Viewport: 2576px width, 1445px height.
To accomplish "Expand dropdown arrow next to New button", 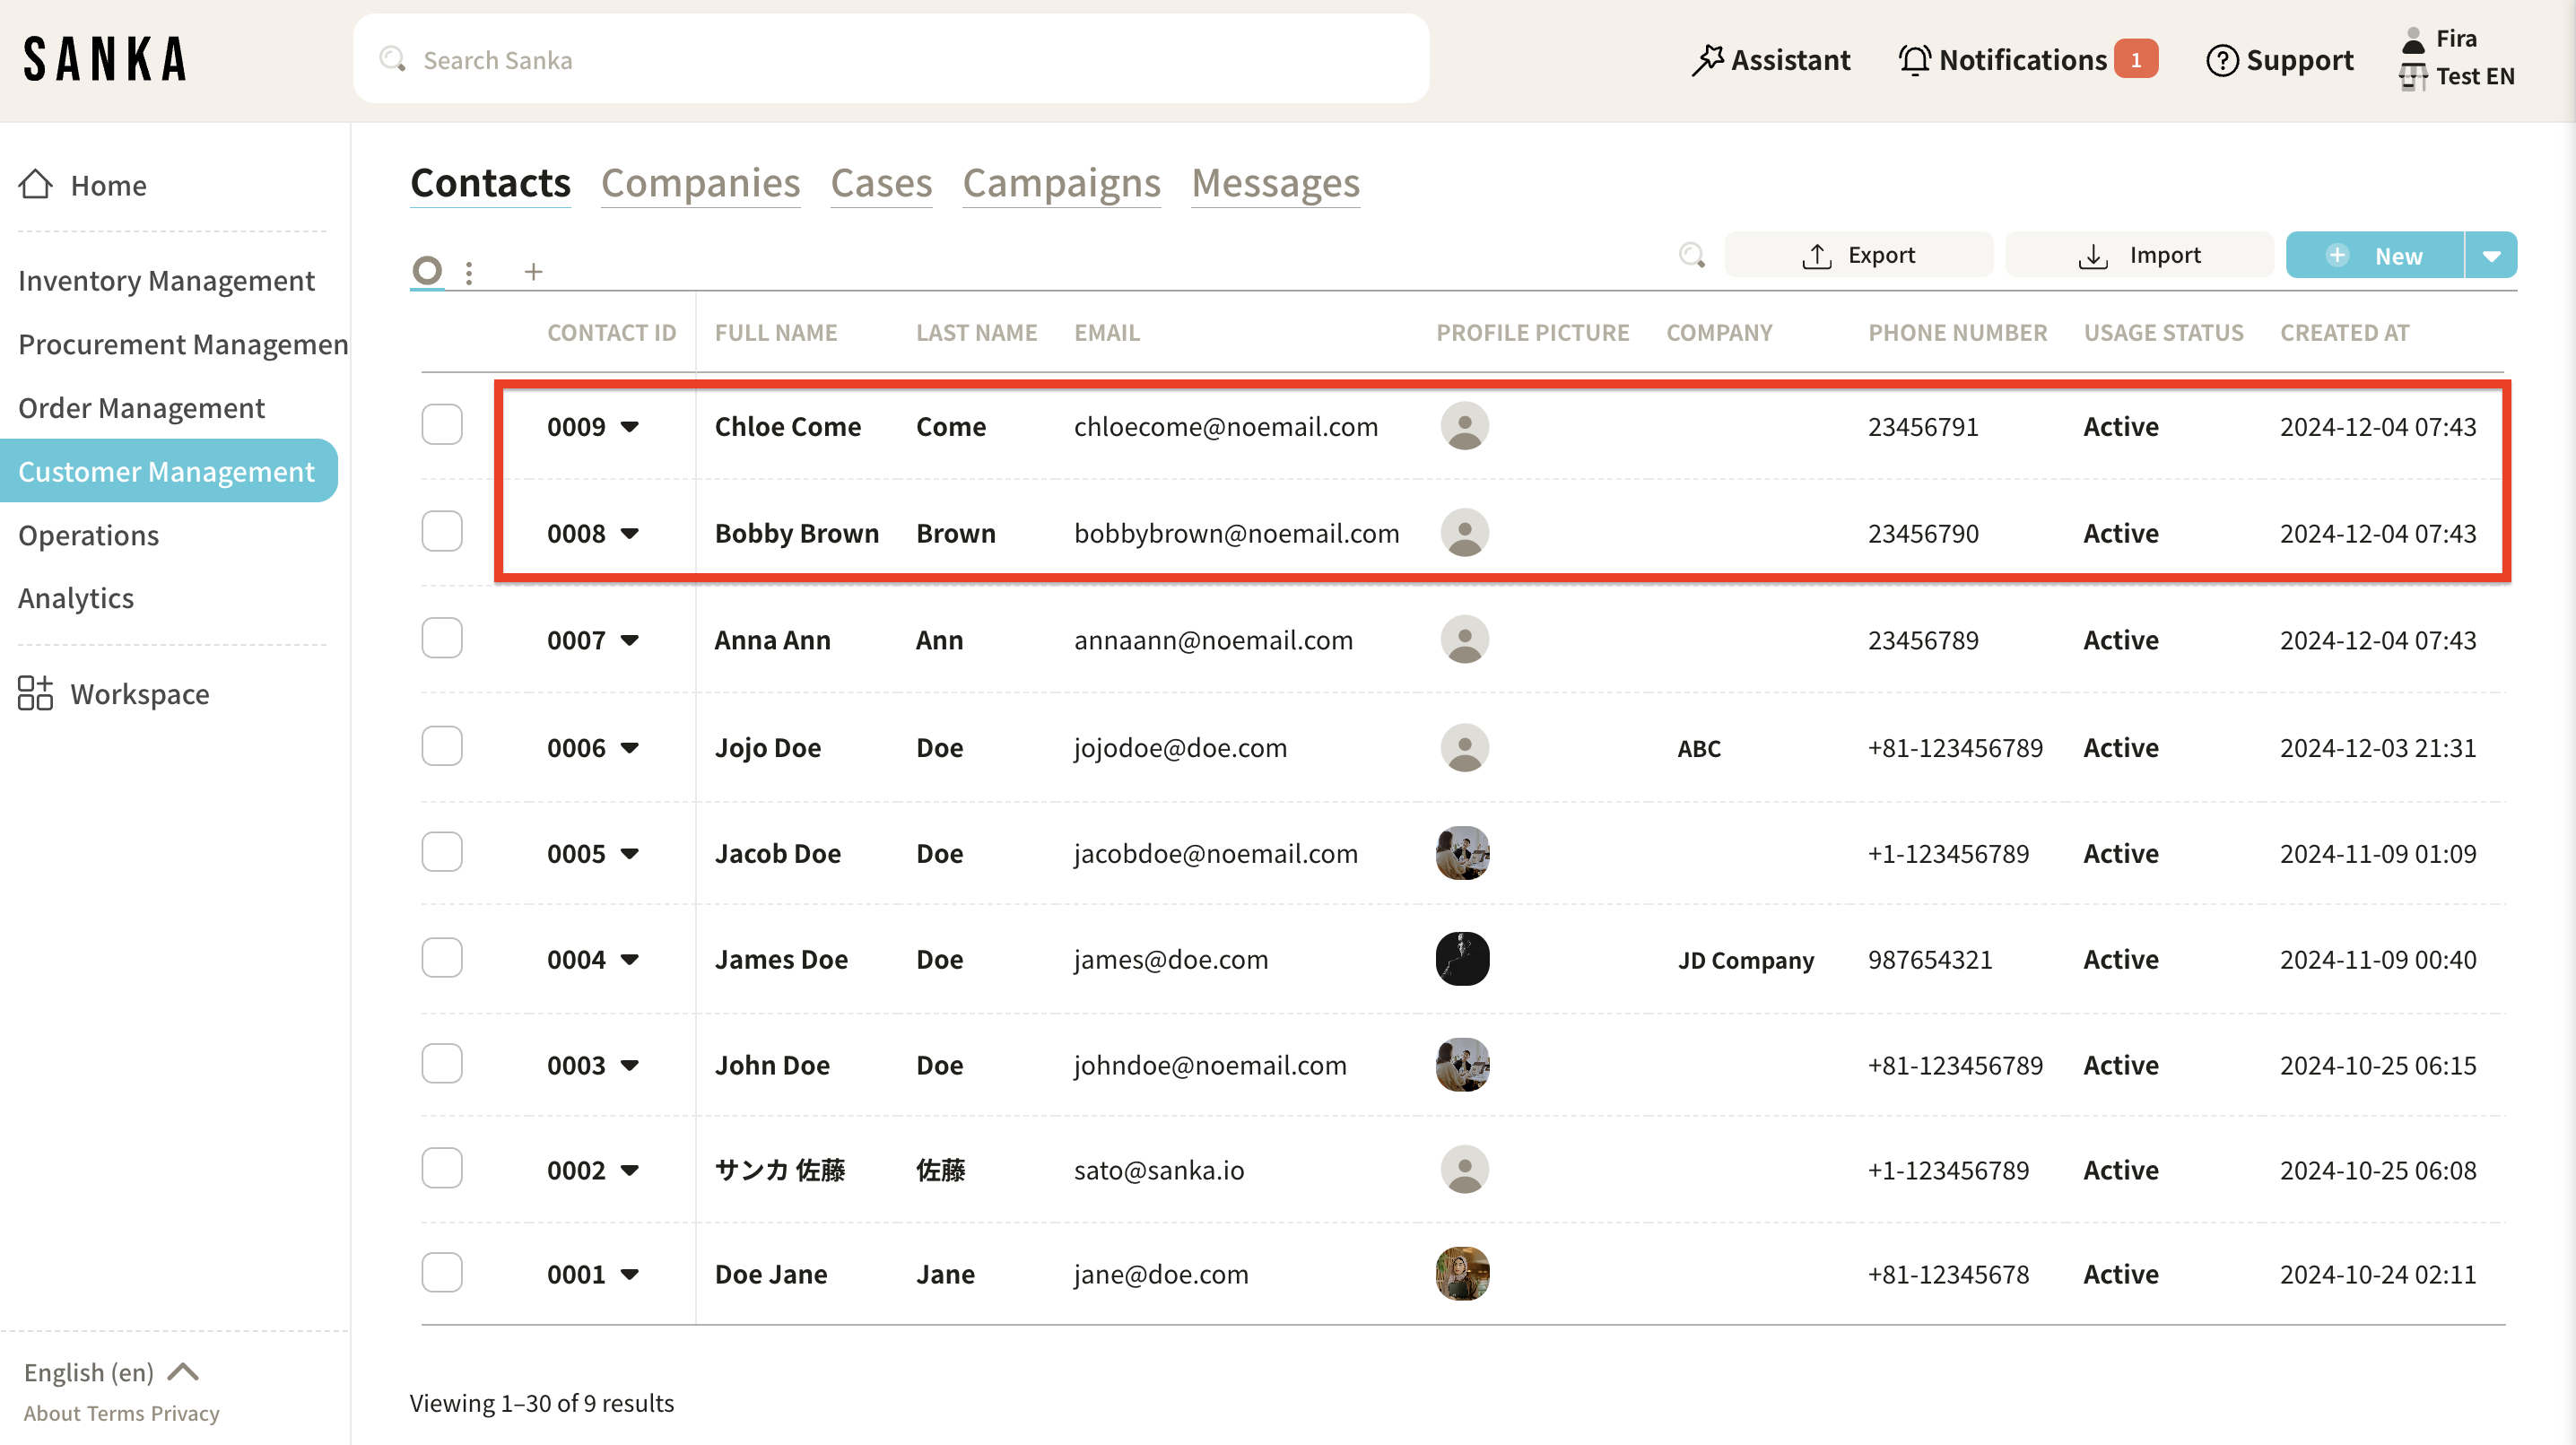I will [x=2491, y=256].
